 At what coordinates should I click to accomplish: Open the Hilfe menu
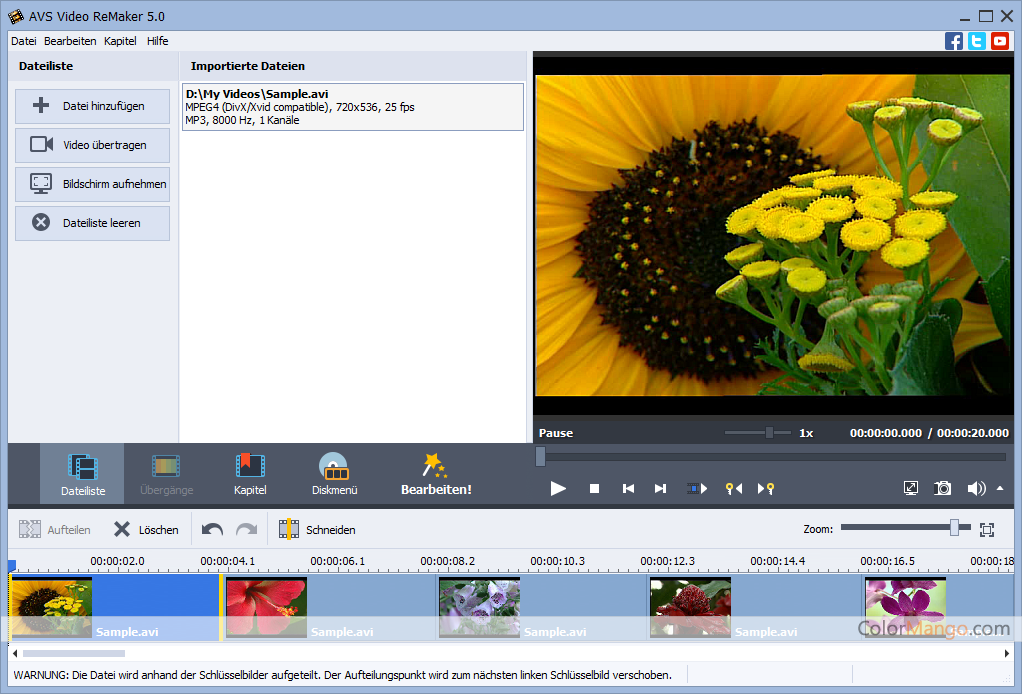tap(157, 41)
